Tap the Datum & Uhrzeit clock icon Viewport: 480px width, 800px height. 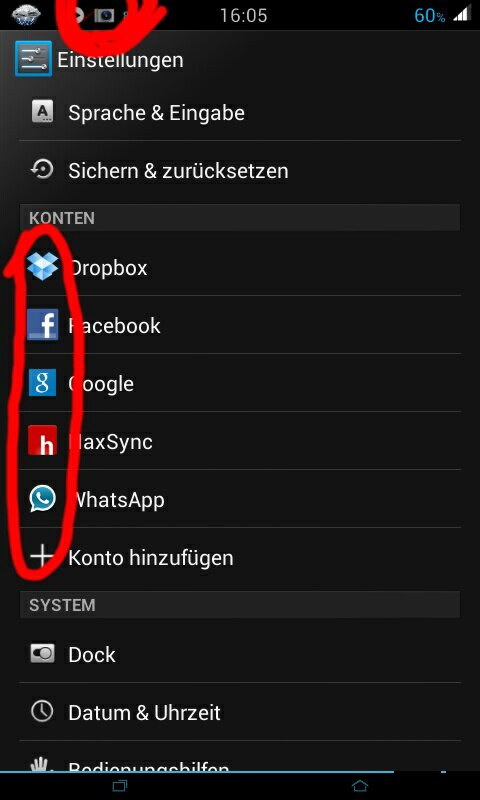click(x=42, y=712)
